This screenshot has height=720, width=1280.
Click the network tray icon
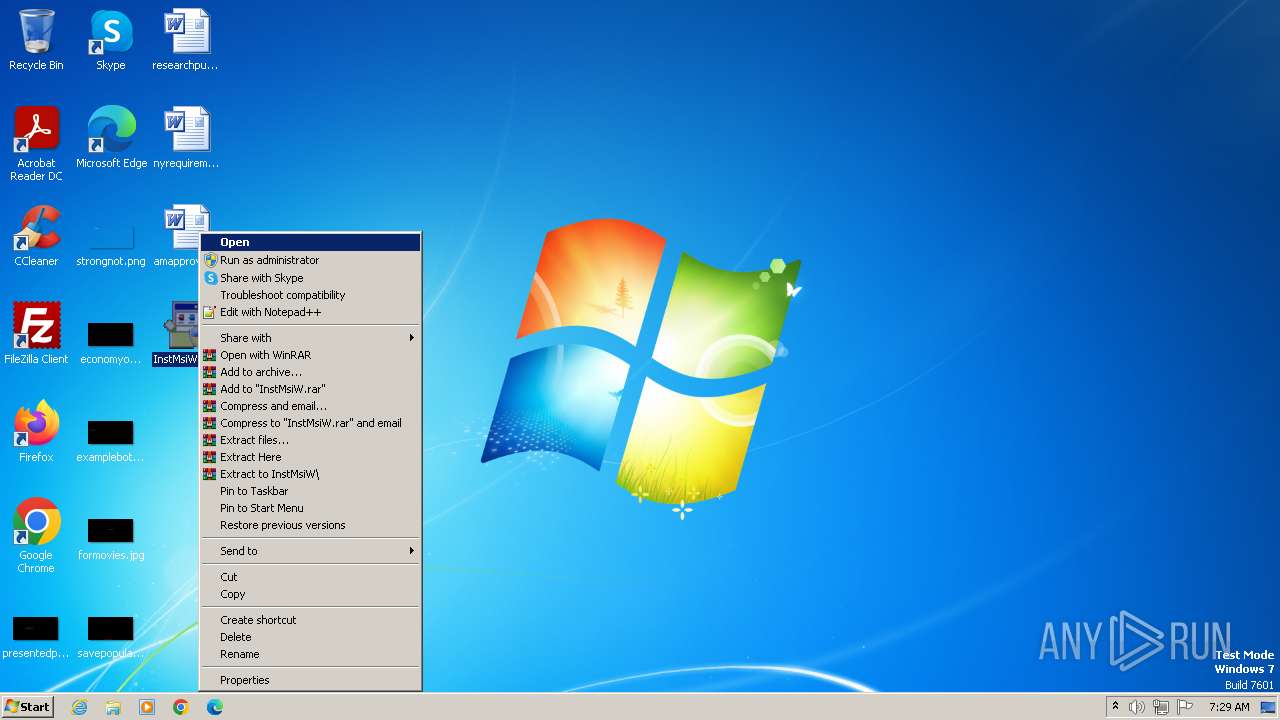point(1161,707)
